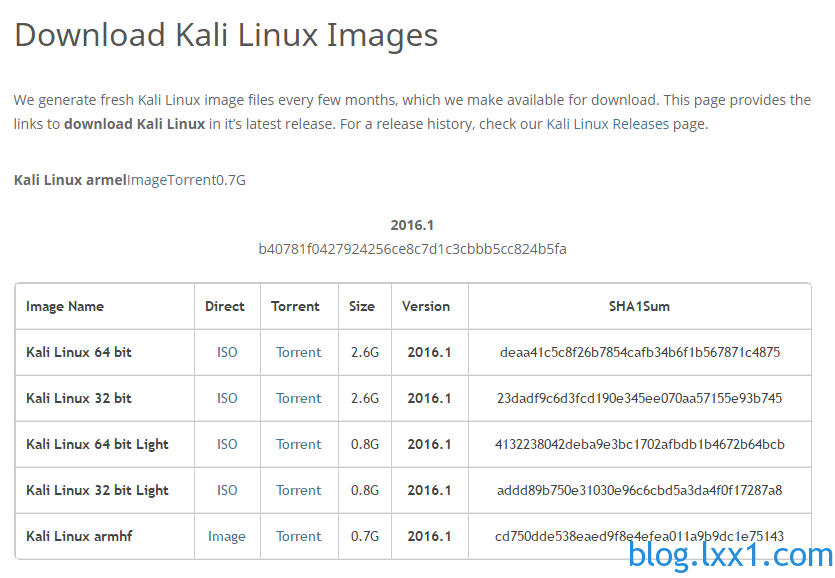Click the SHA1Sum column header

[640, 306]
